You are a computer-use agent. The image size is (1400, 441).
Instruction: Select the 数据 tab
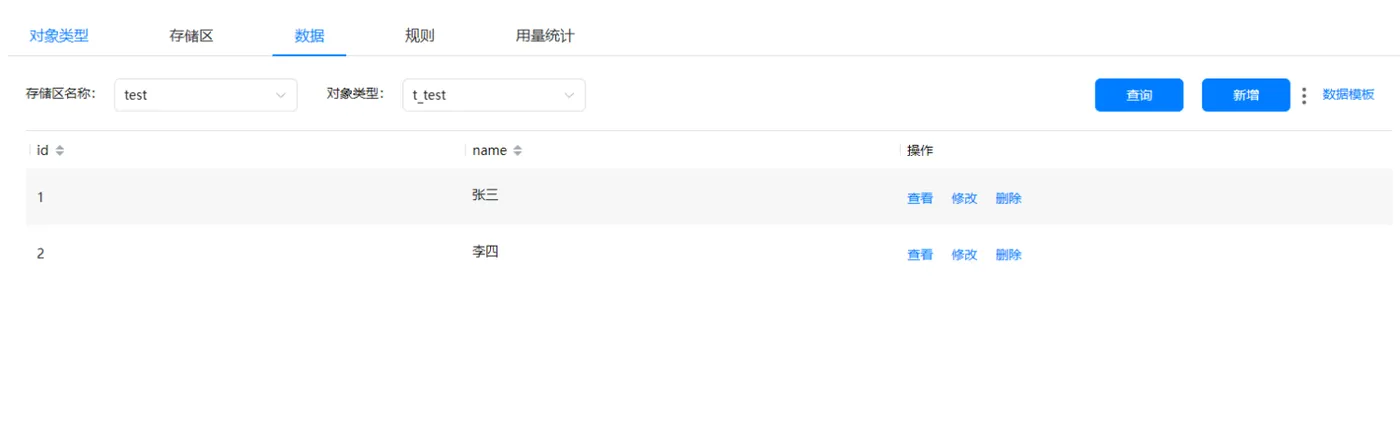tap(309, 36)
